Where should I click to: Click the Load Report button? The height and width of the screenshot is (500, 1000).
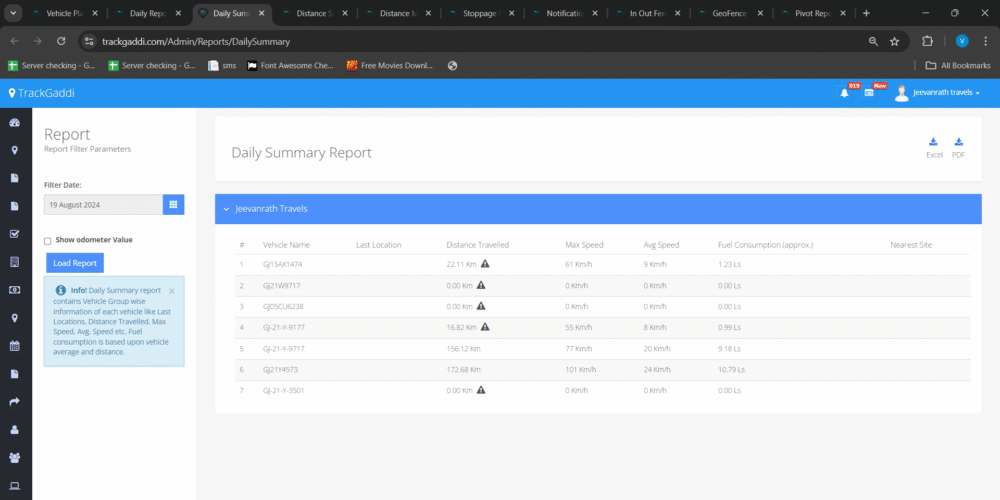click(x=75, y=263)
